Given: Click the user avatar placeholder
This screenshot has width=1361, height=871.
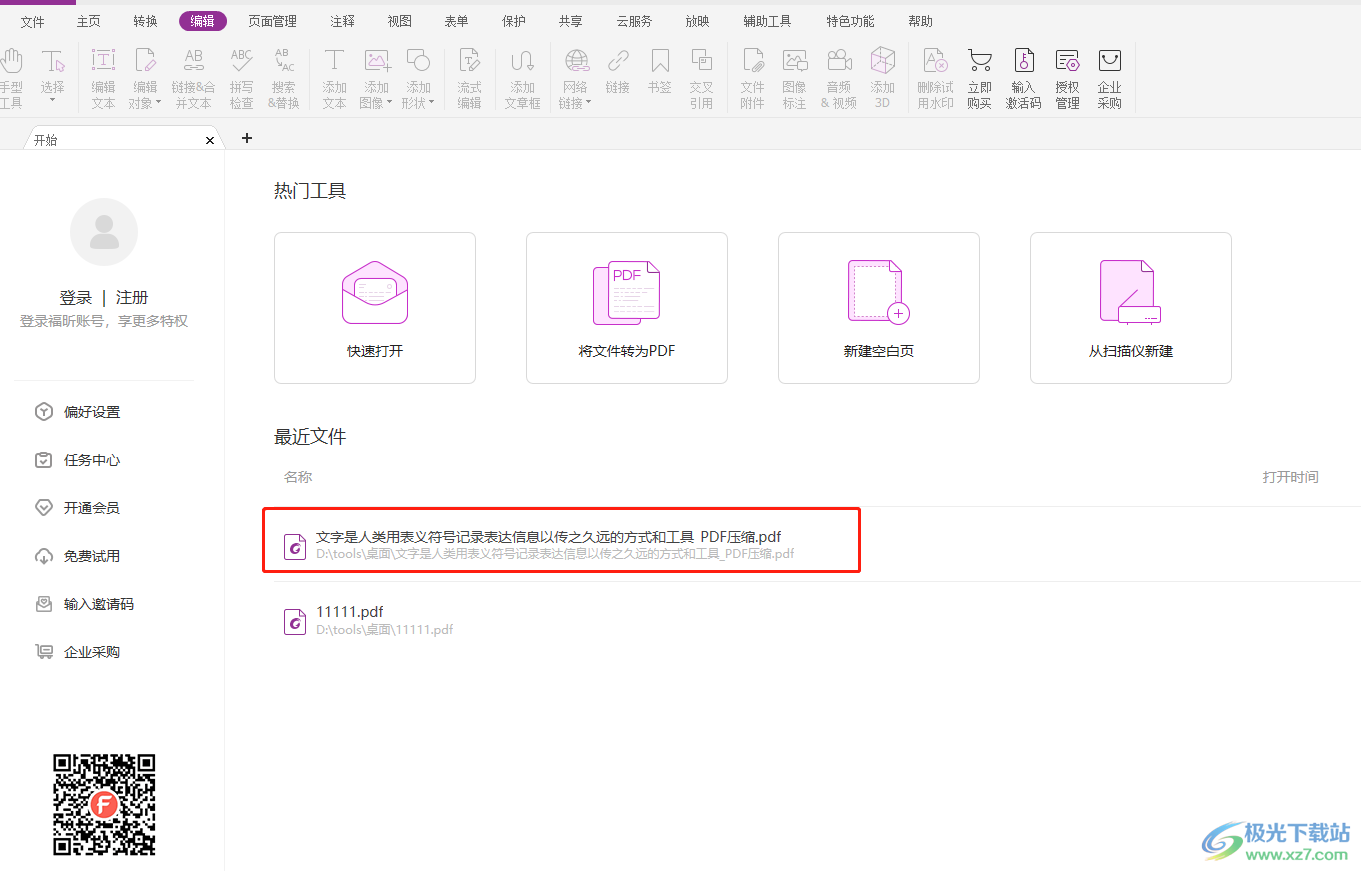Looking at the screenshot, I should click(x=104, y=232).
